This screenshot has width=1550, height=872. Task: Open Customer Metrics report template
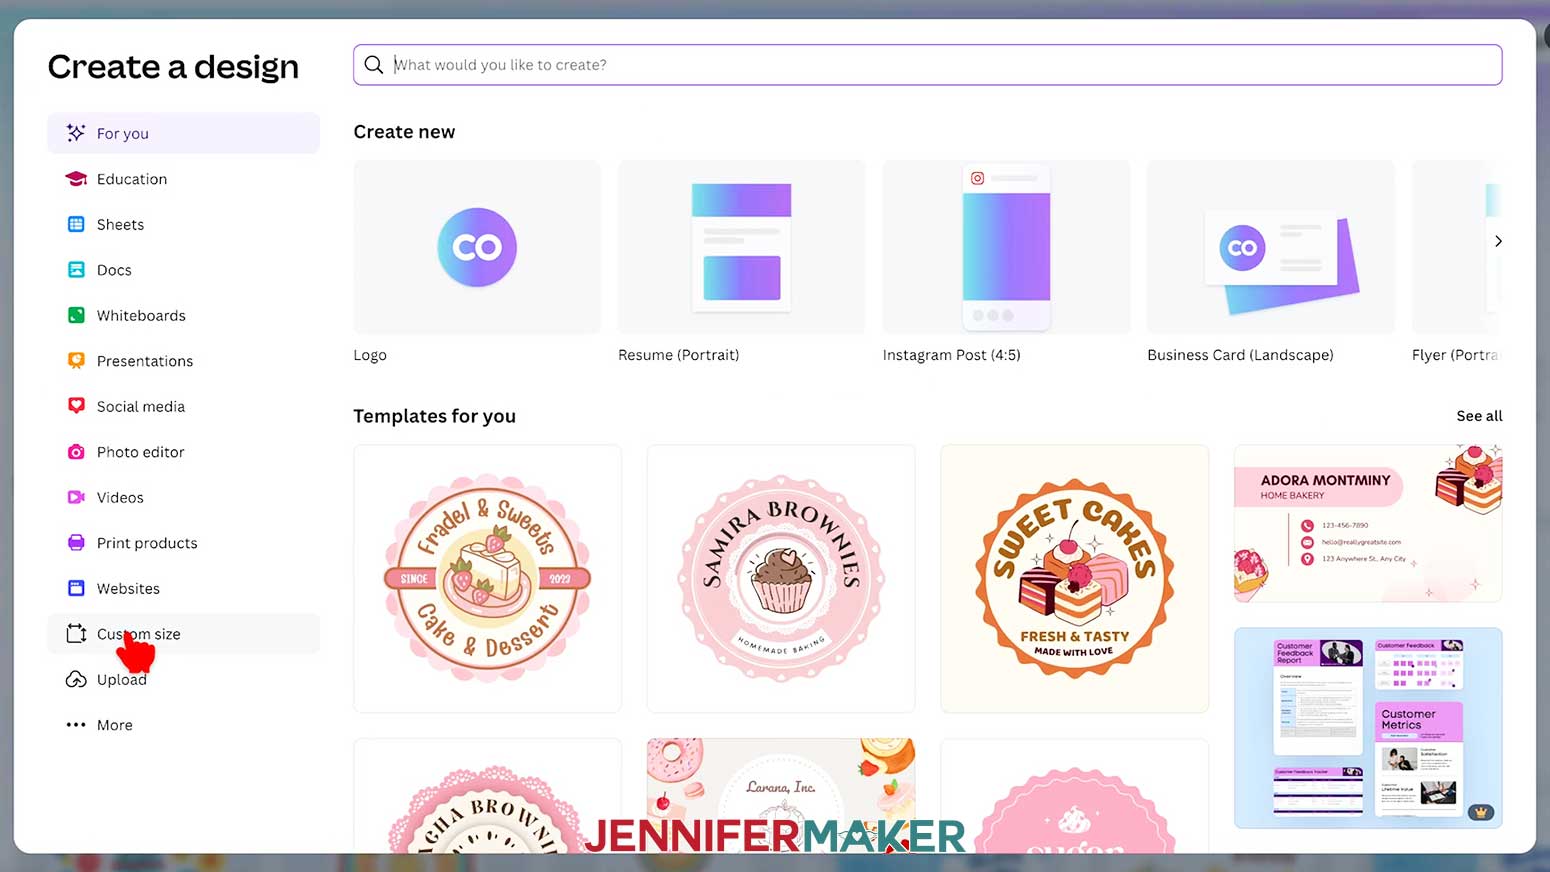1368,728
